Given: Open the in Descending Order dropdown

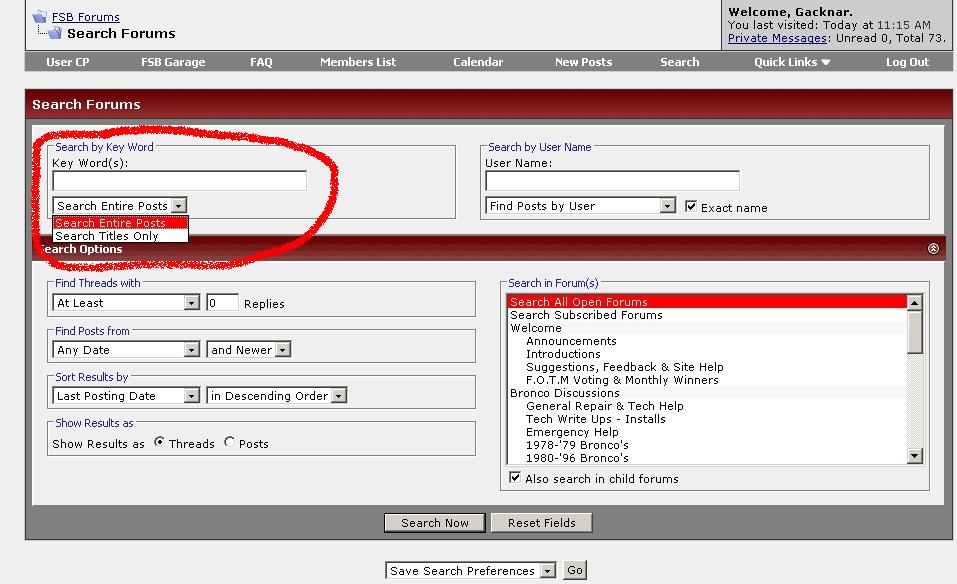Looking at the screenshot, I should pos(276,395).
